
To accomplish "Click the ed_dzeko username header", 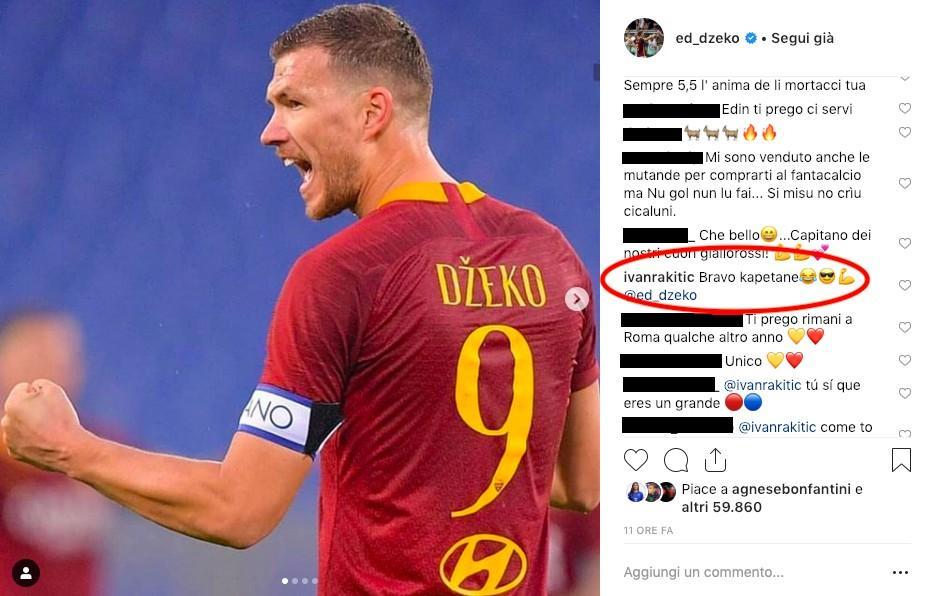I will pyautogui.click(x=707, y=38).
